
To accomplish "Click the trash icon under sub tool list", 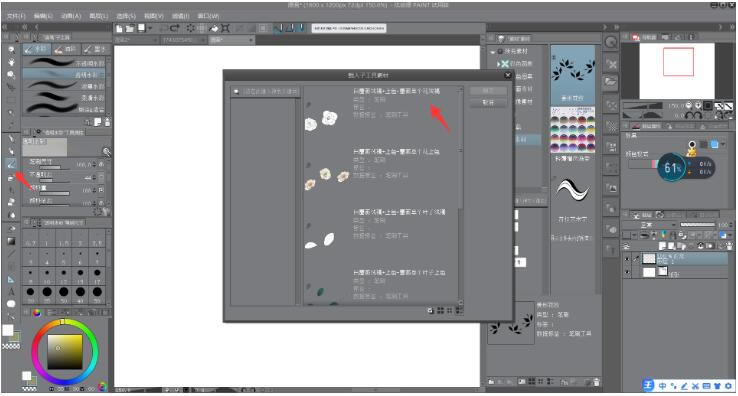I will click(107, 122).
